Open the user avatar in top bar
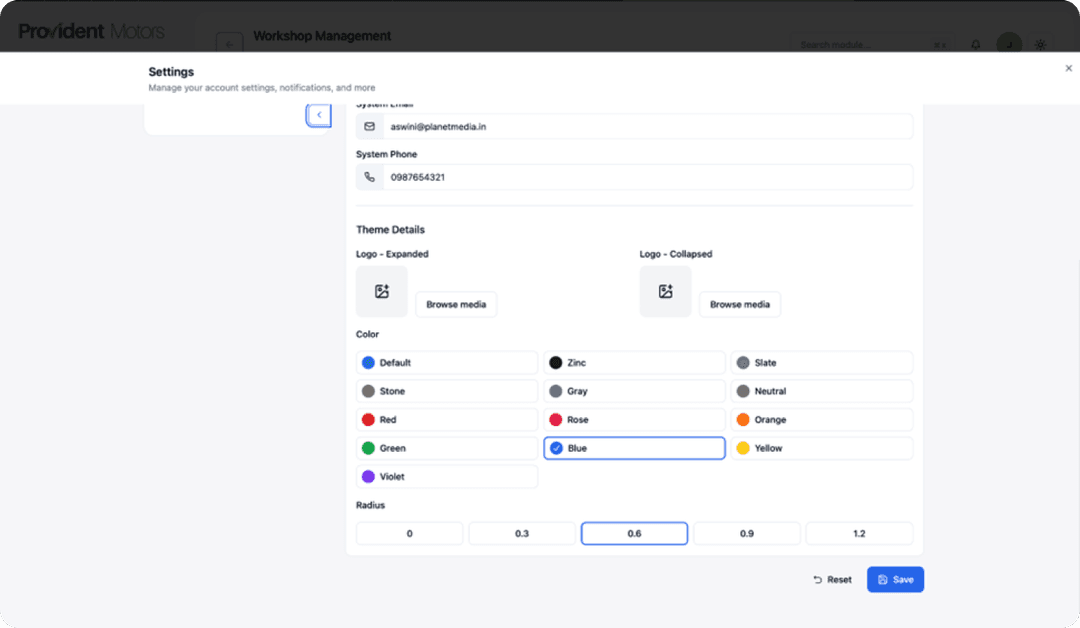Screen dimensions: 1080x628 [x=1009, y=45]
